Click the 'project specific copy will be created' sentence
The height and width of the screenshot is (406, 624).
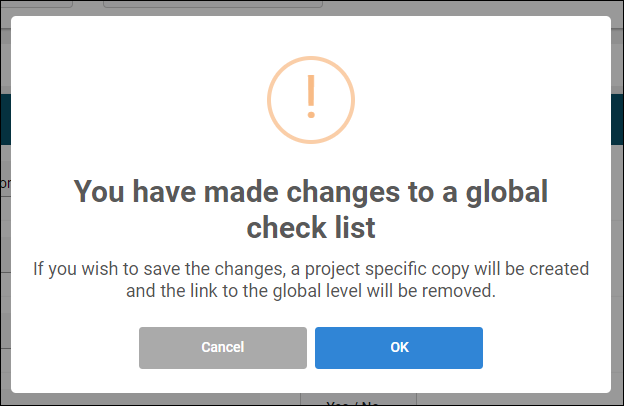[447, 269]
